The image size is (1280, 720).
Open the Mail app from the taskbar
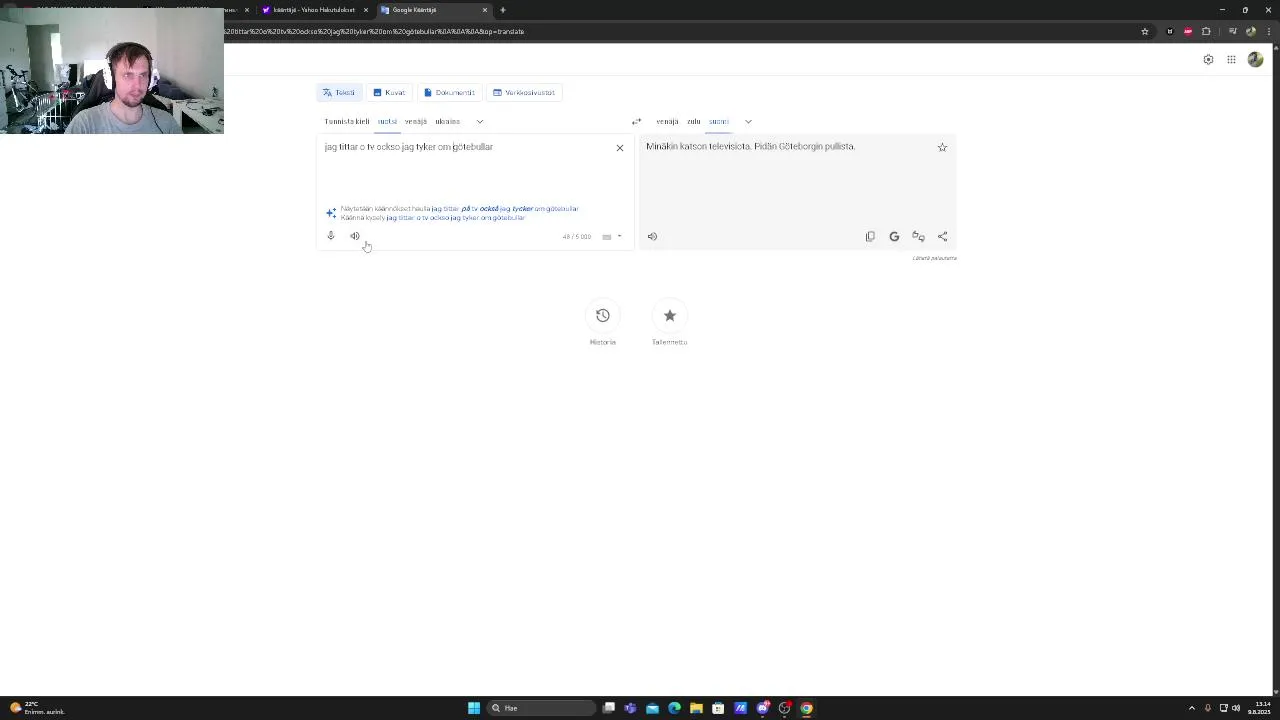pos(652,708)
